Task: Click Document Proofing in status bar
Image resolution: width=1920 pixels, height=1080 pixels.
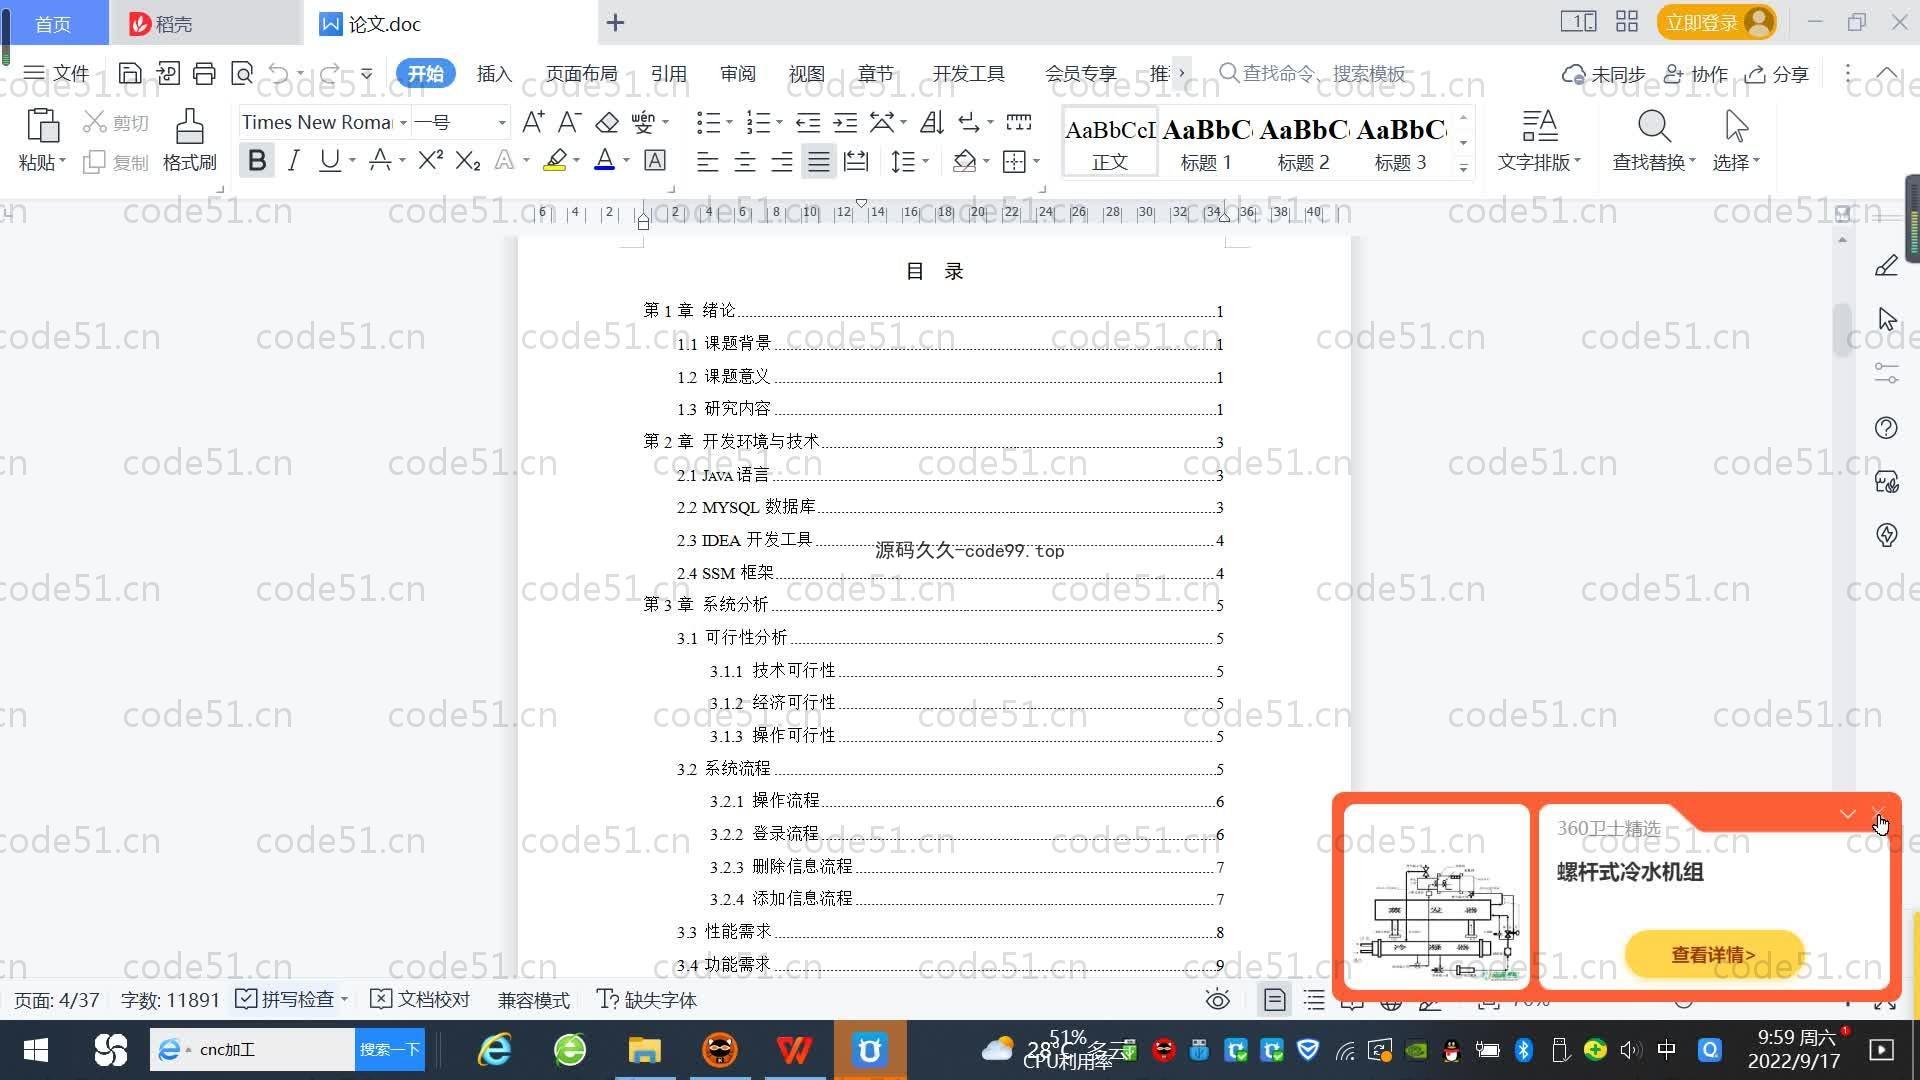Action: (x=420, y=1000)
